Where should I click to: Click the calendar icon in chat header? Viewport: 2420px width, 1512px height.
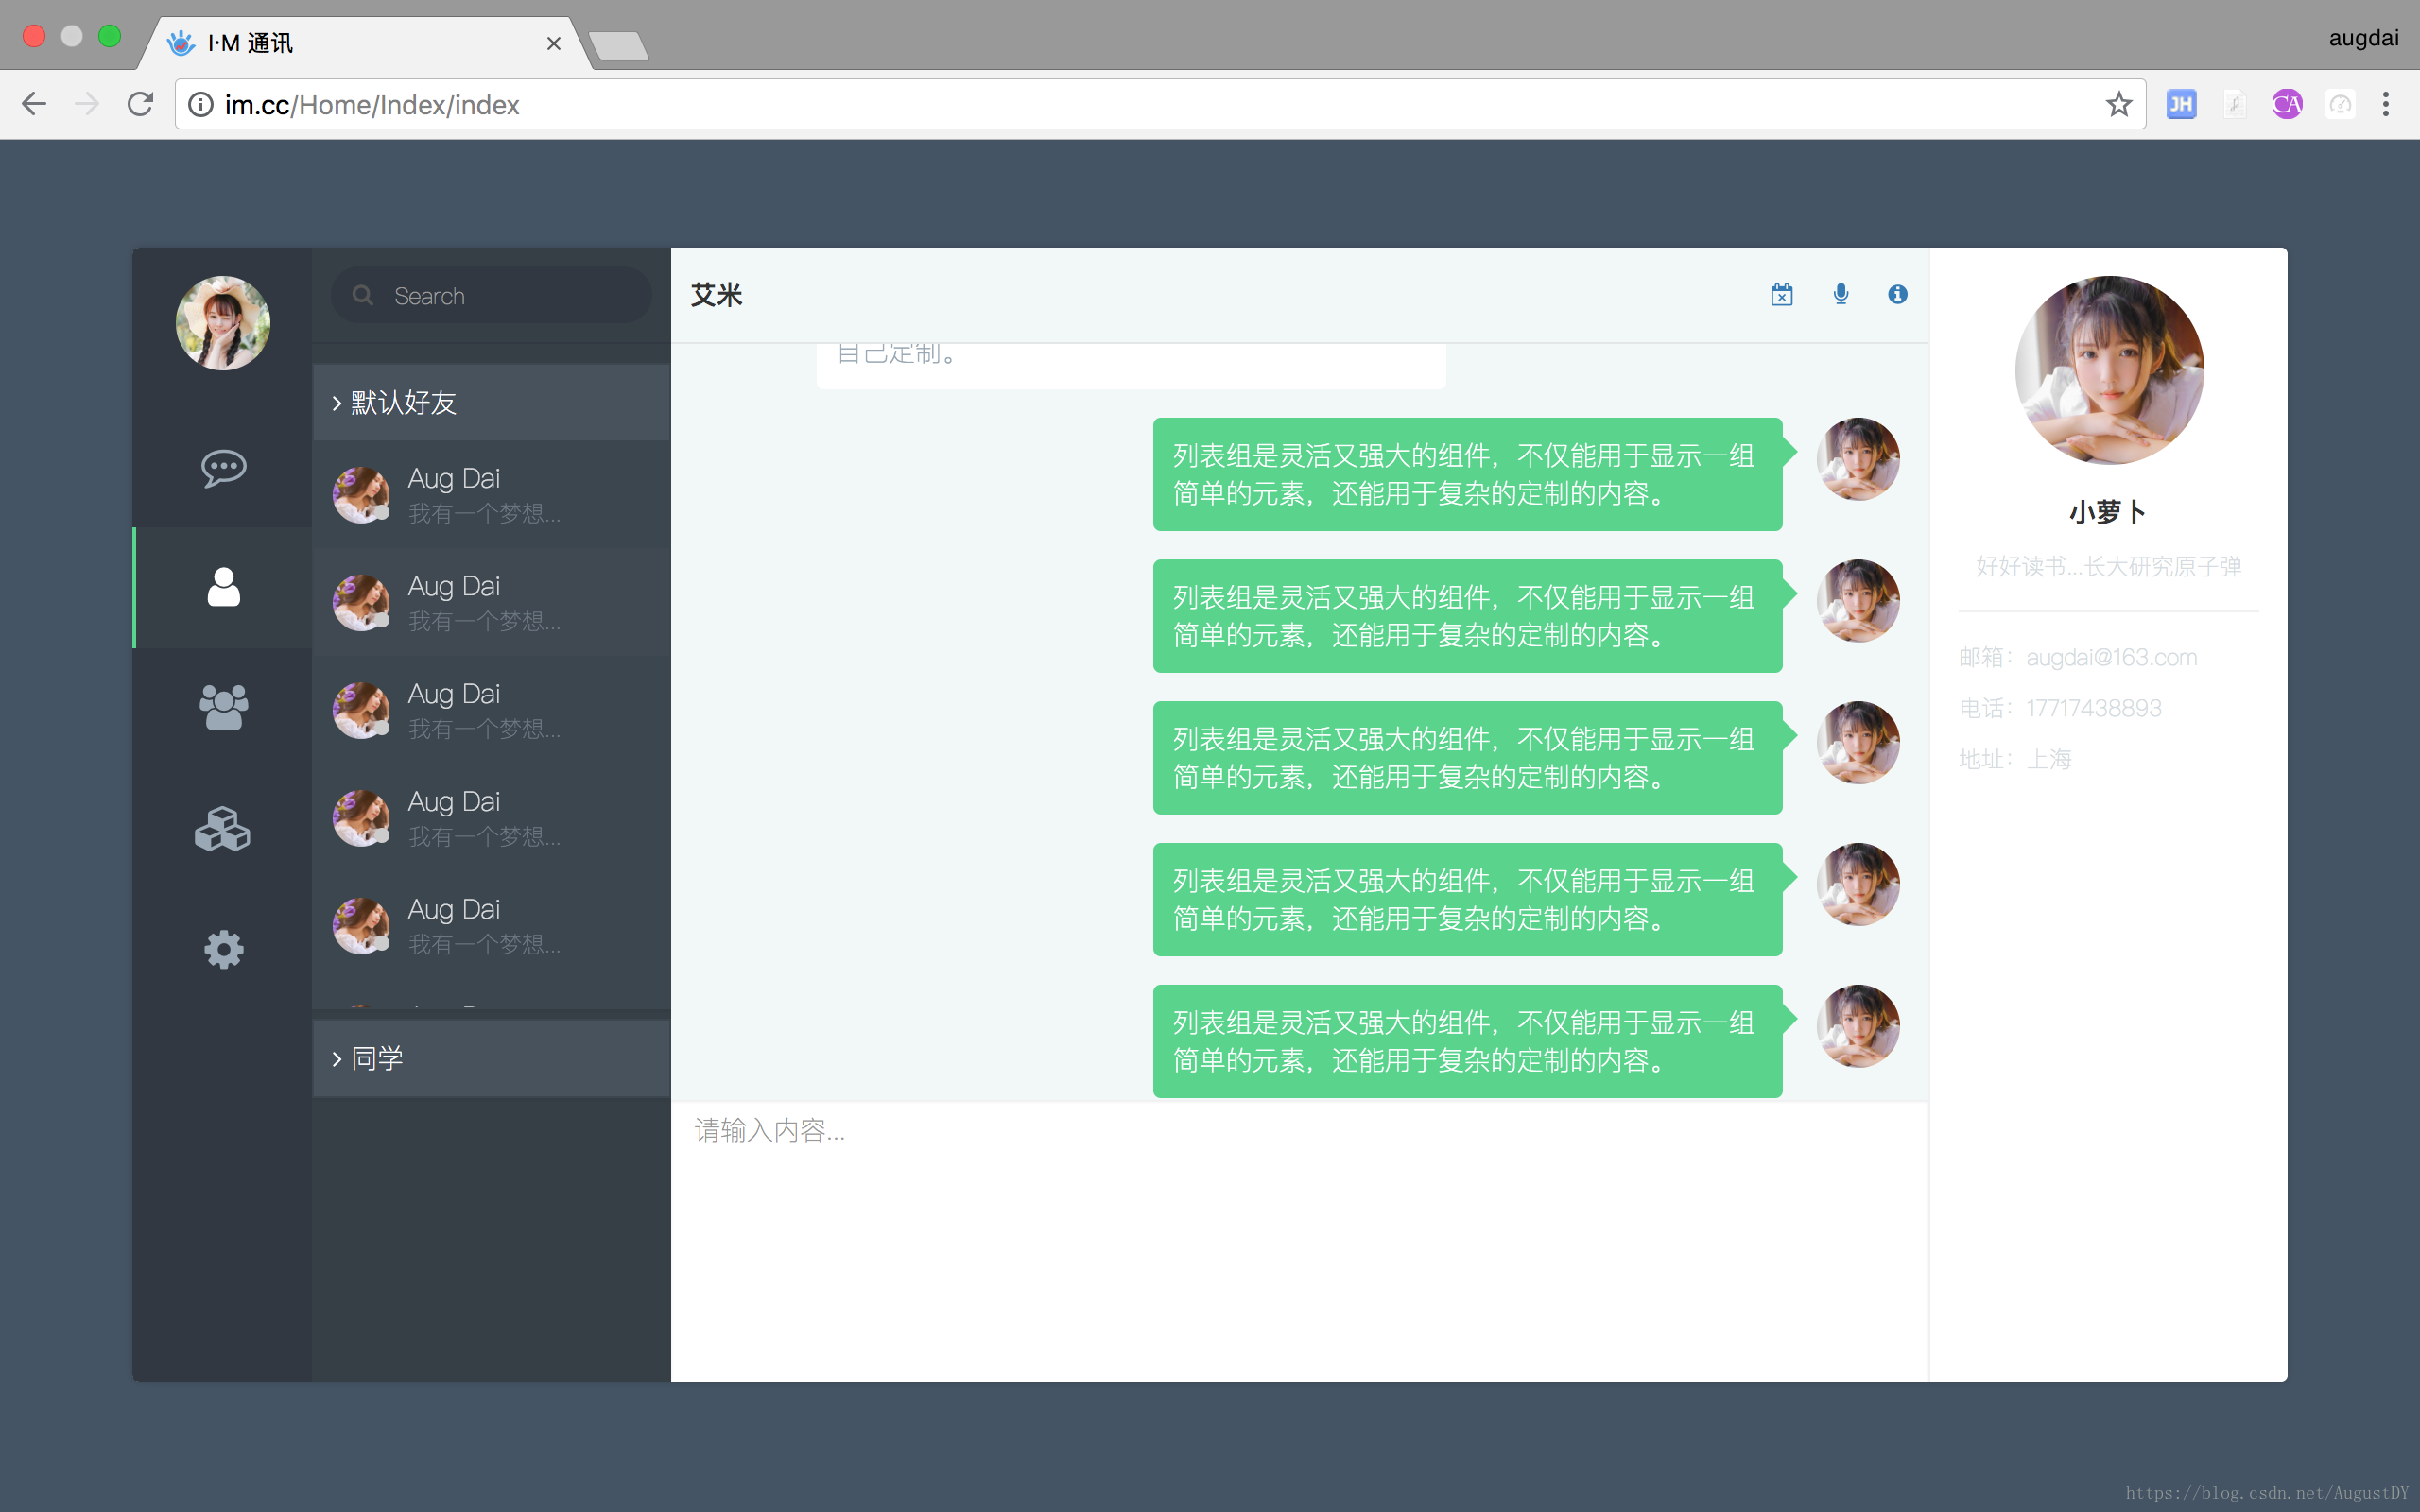[x=1781, y=295]
